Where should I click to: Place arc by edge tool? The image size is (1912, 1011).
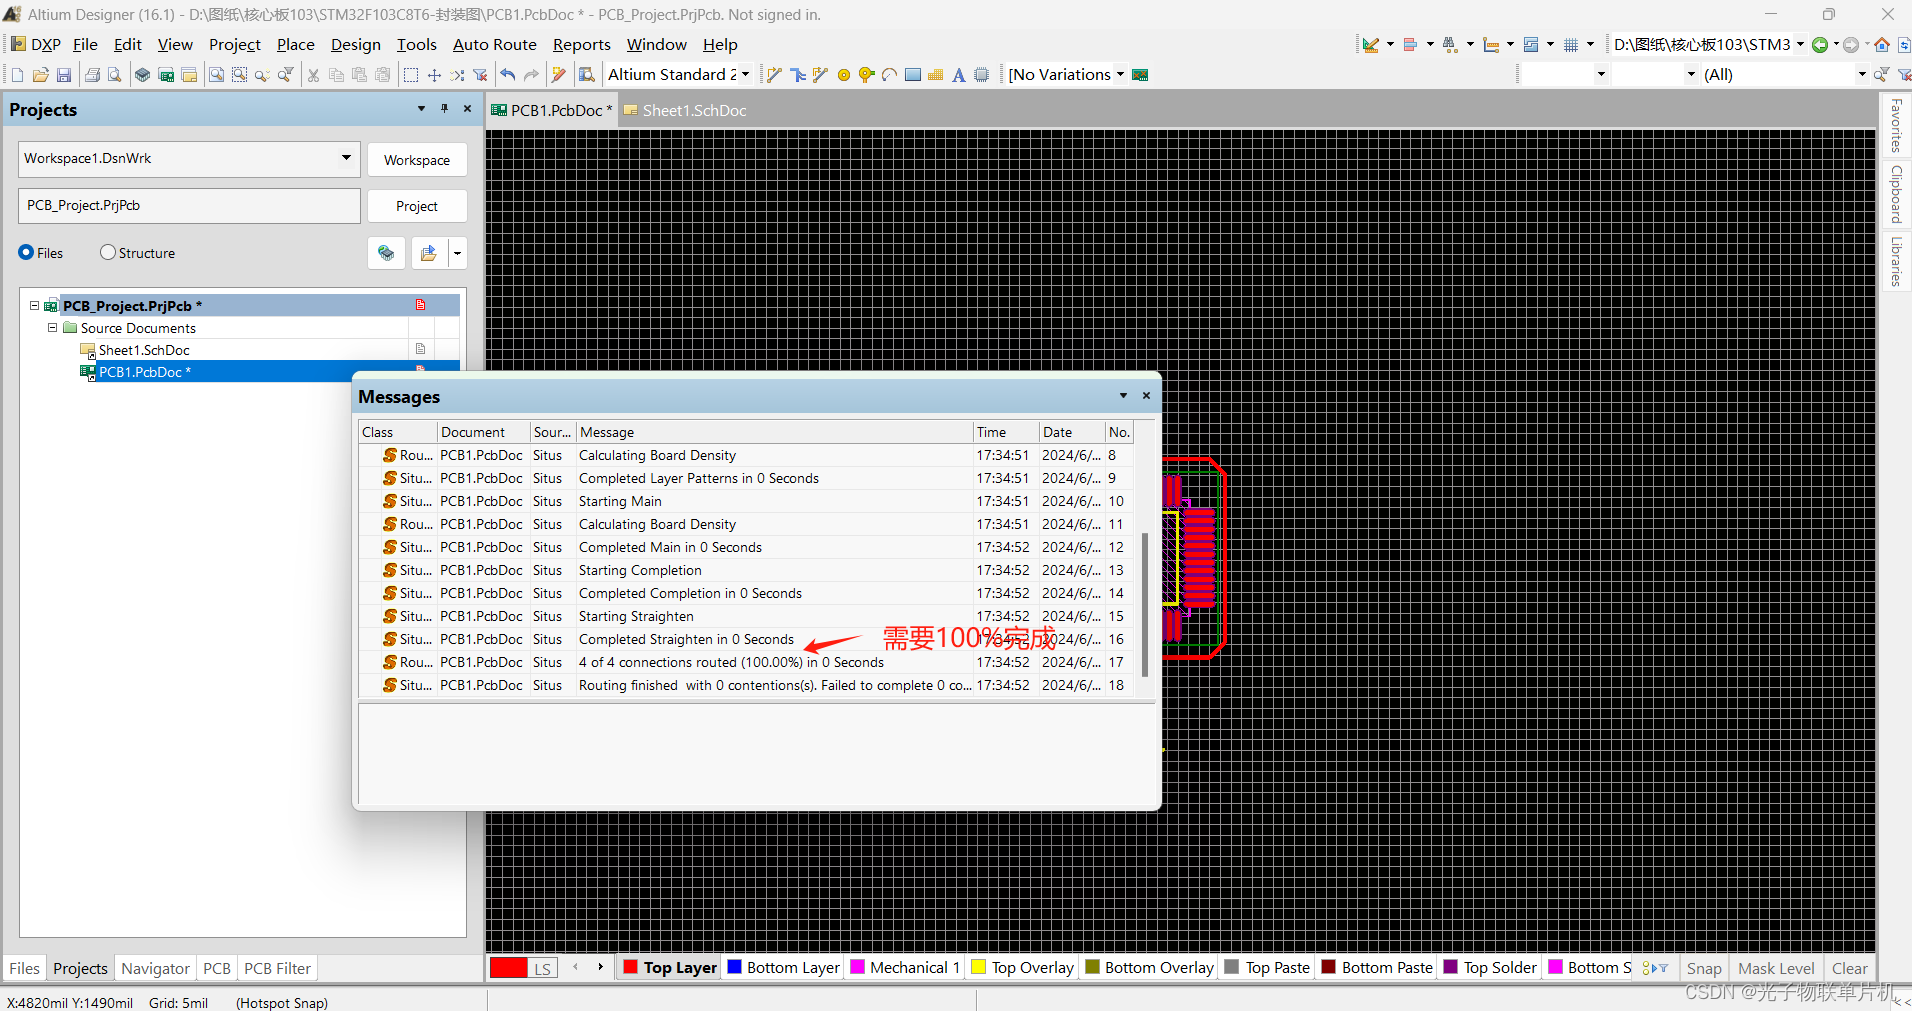(x=890, y=75)
